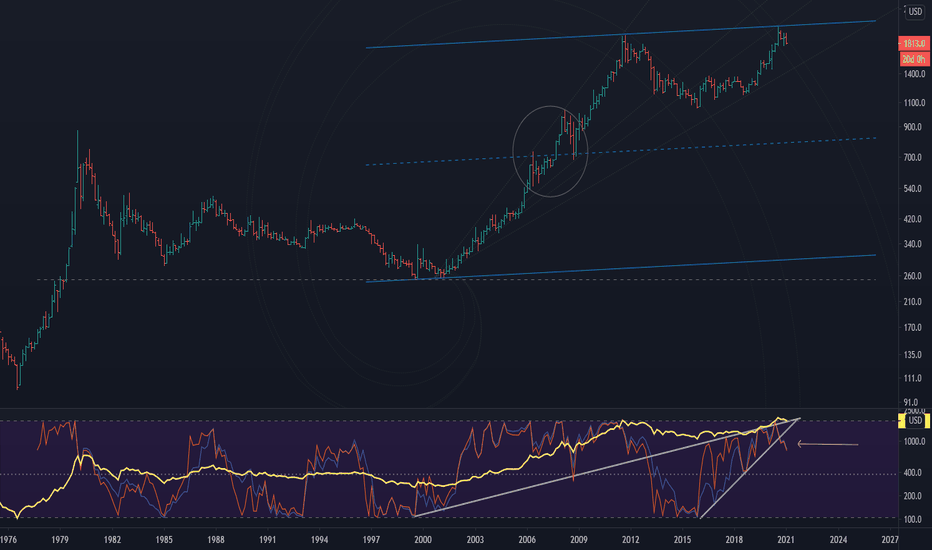Click the 2027 label on time axis
932x550 pixels.
pos(890,540)
